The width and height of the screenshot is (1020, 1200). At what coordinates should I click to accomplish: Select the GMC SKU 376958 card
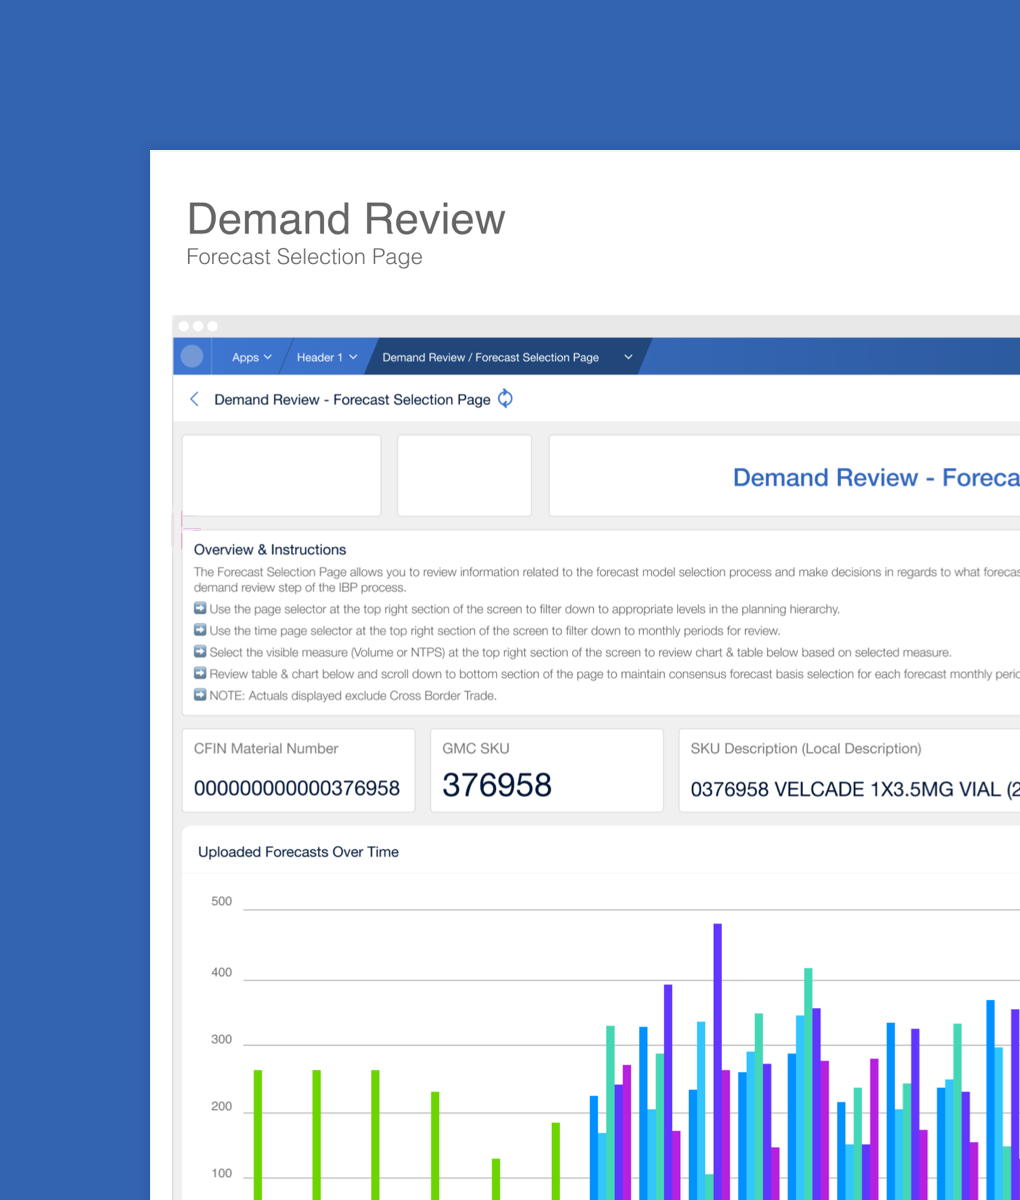[x=546, y=770]
